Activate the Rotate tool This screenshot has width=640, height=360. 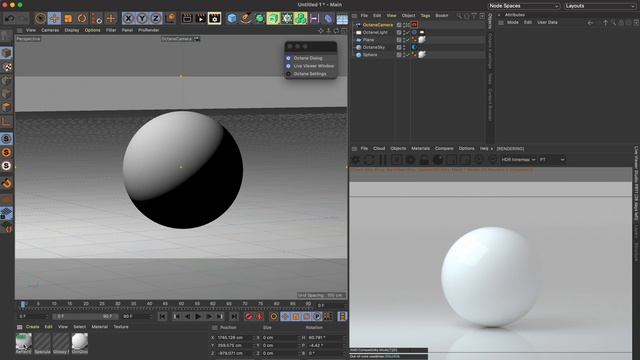tap(82, 18)
